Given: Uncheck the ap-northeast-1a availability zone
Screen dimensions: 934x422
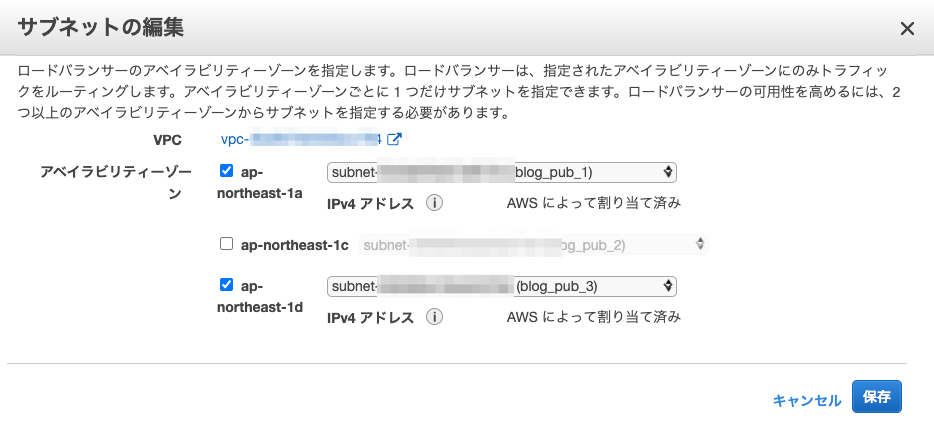Looking at the screenshot, I should click(226, 171).
